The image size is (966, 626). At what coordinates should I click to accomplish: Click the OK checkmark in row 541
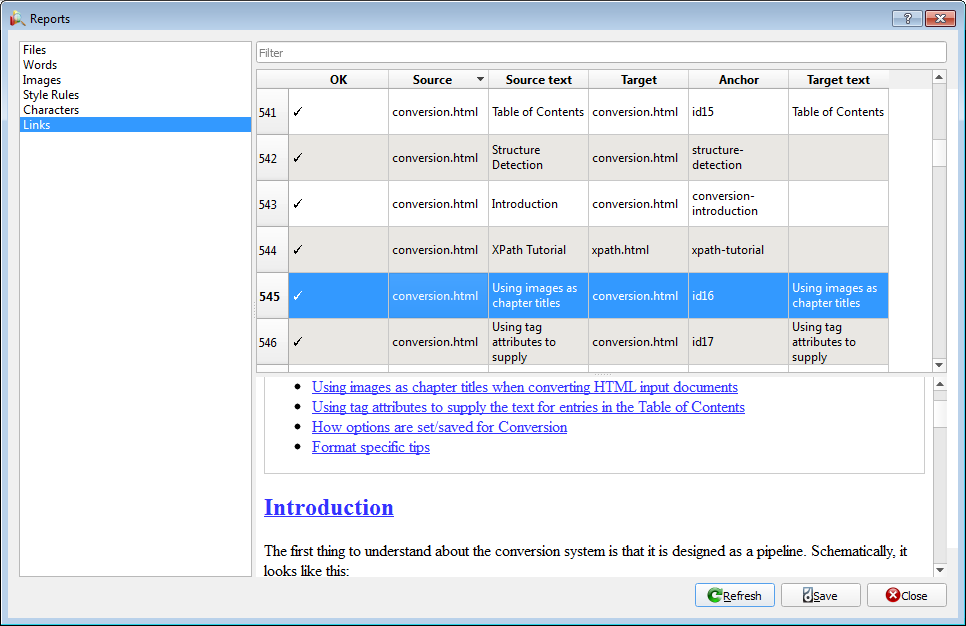(298, 112)
